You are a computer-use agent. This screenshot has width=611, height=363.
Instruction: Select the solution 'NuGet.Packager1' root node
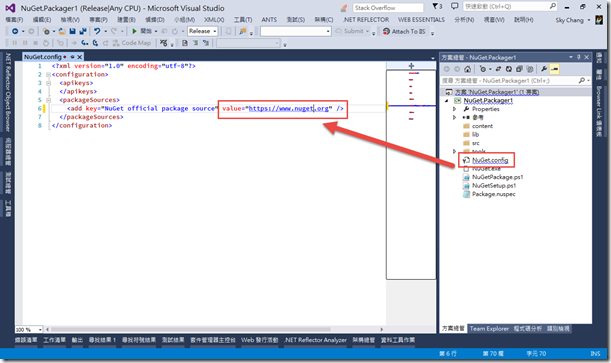coord(496,92)
